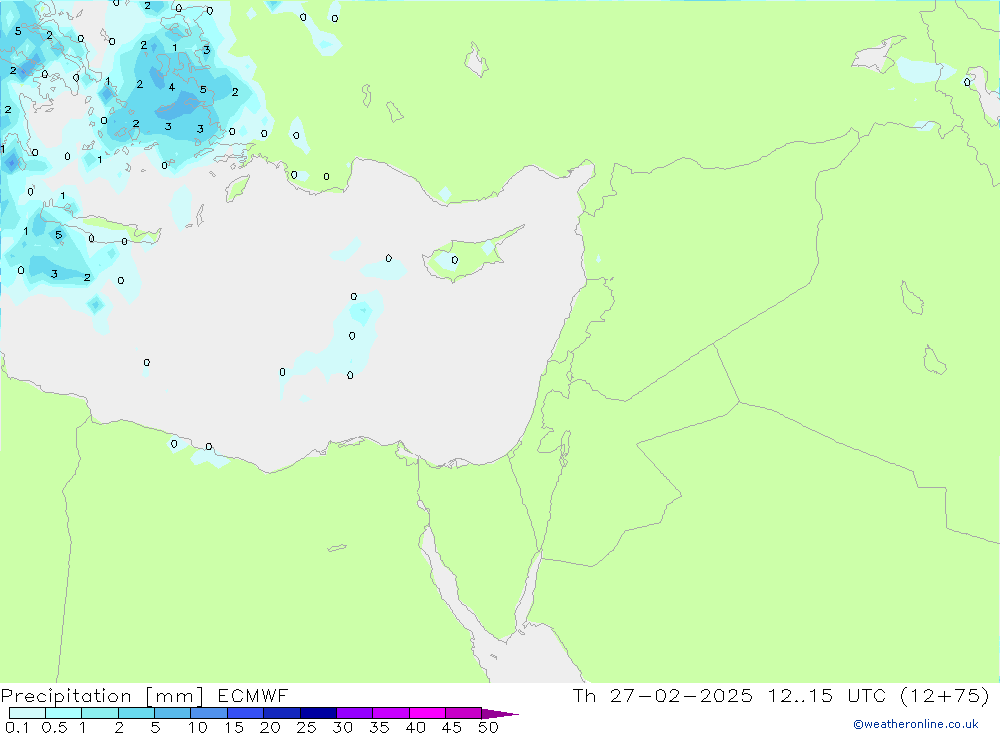Select the 35–40 mm legend color box
Screen dimensions: 1000x733
pos(391,713)
